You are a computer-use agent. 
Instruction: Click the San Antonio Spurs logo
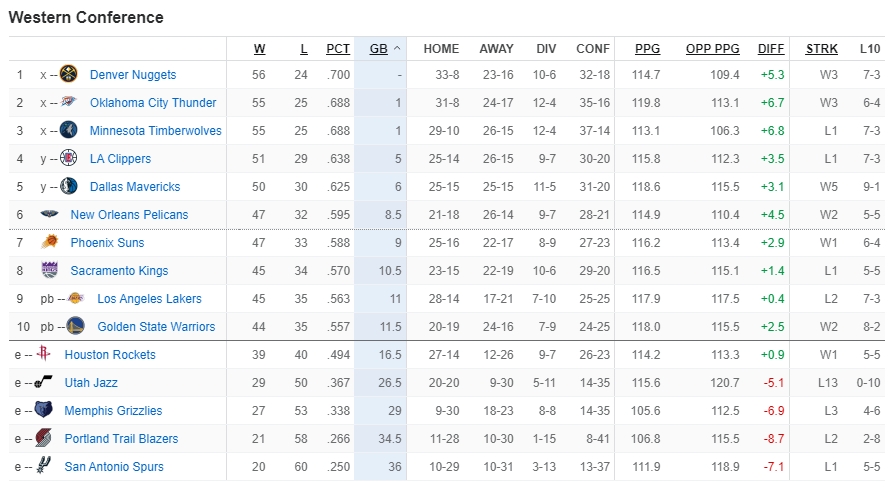point(44,467)
